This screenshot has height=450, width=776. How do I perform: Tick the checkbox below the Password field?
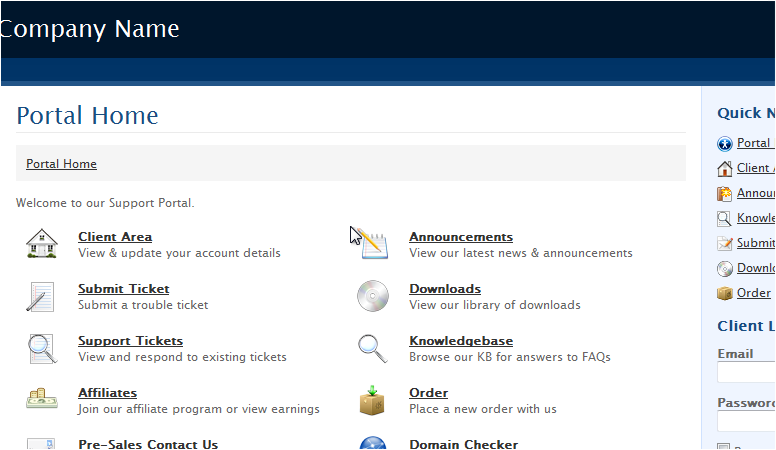click(724, 446)
